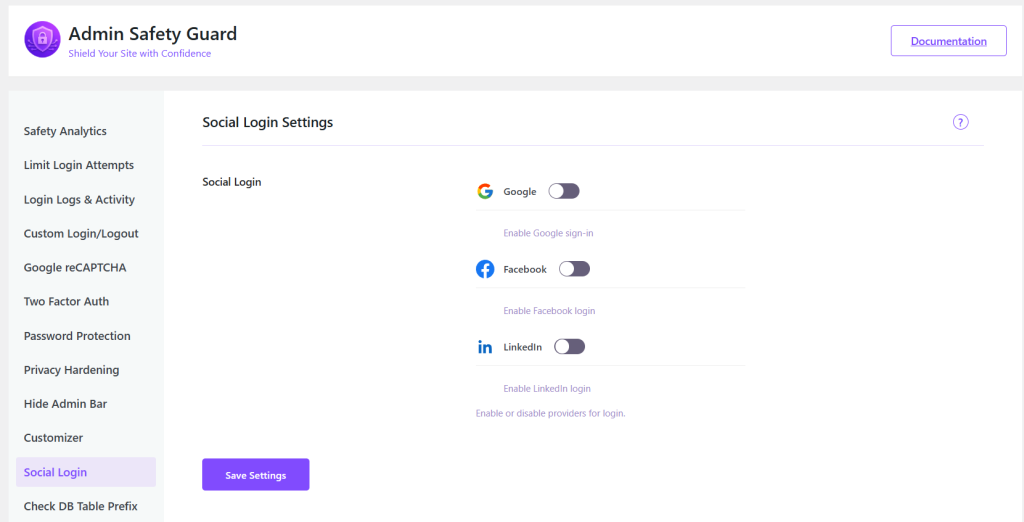Screen dimensions: 1024x522
Task: Select Login Logs & Activity menu item
Action: click(79, 199)
